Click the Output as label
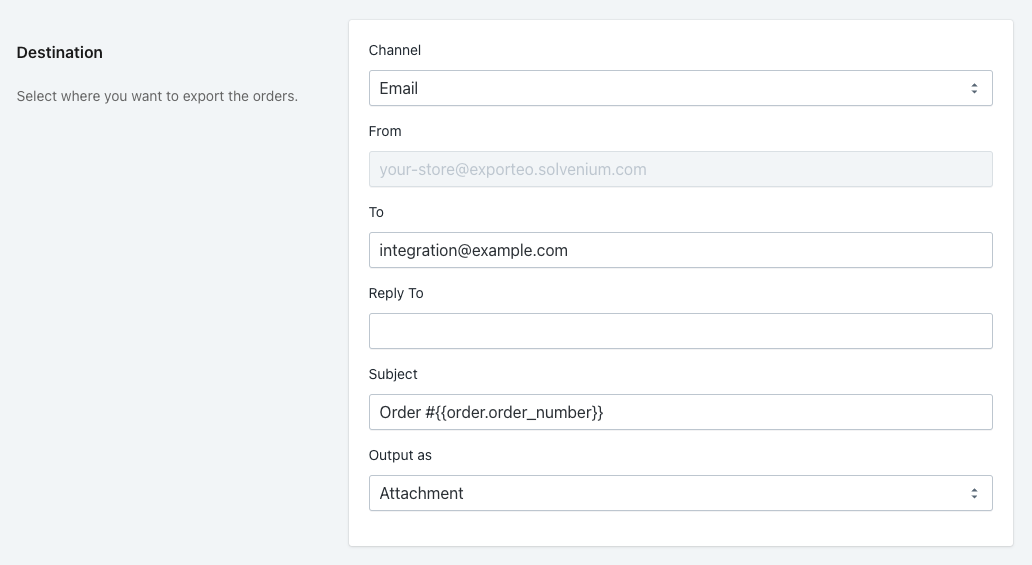Viewport: 1032px width, 565px height. pyautogui.click(x=400, y=455)
